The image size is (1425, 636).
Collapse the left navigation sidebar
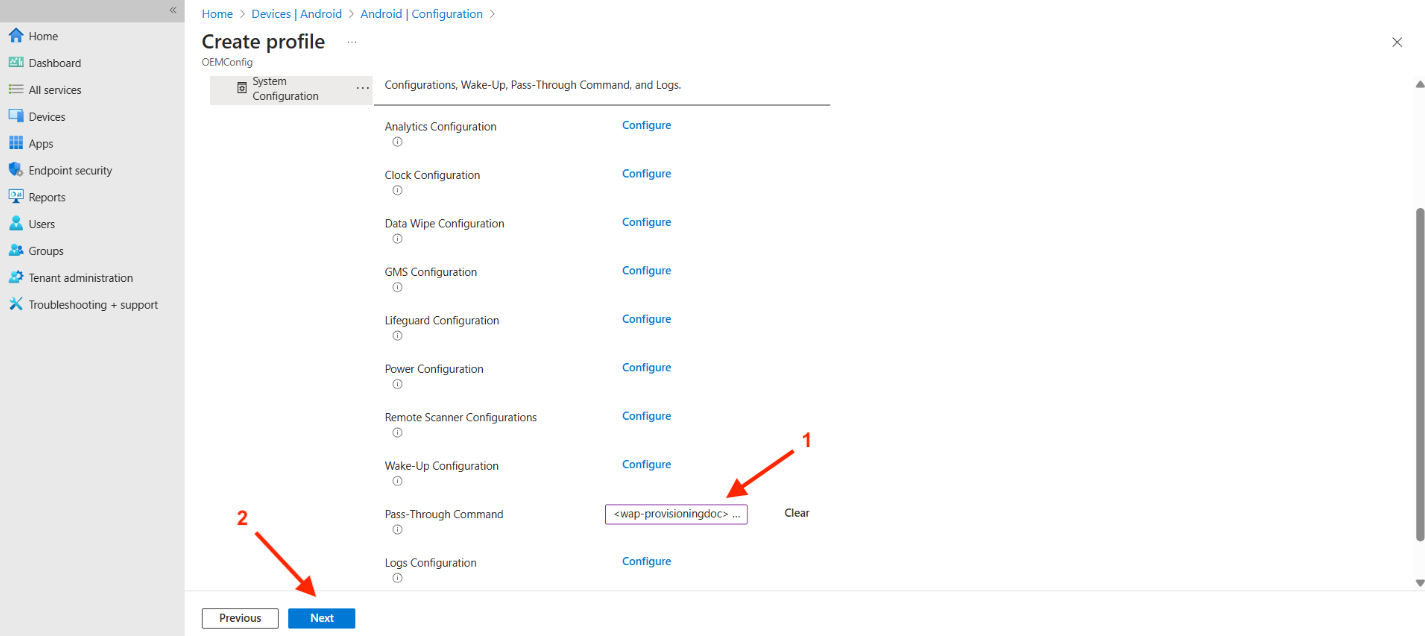point(173,10)
